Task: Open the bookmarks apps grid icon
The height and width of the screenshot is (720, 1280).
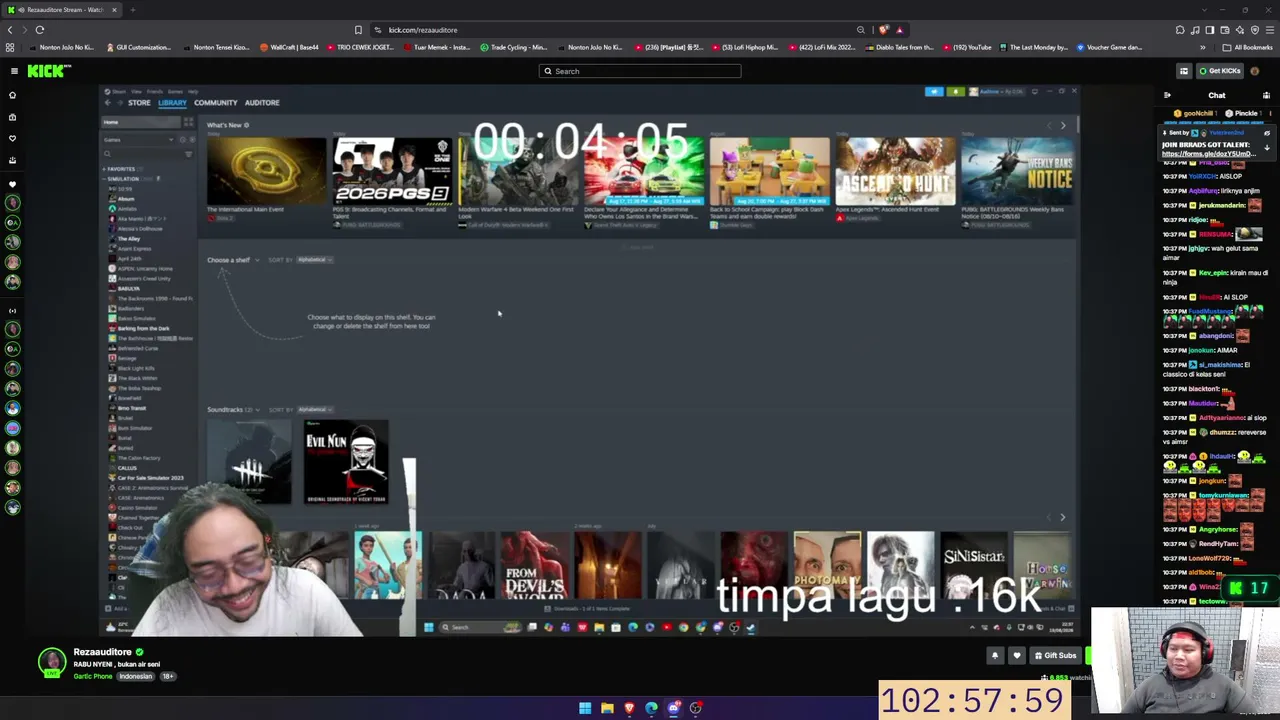Action: (10, 47)
